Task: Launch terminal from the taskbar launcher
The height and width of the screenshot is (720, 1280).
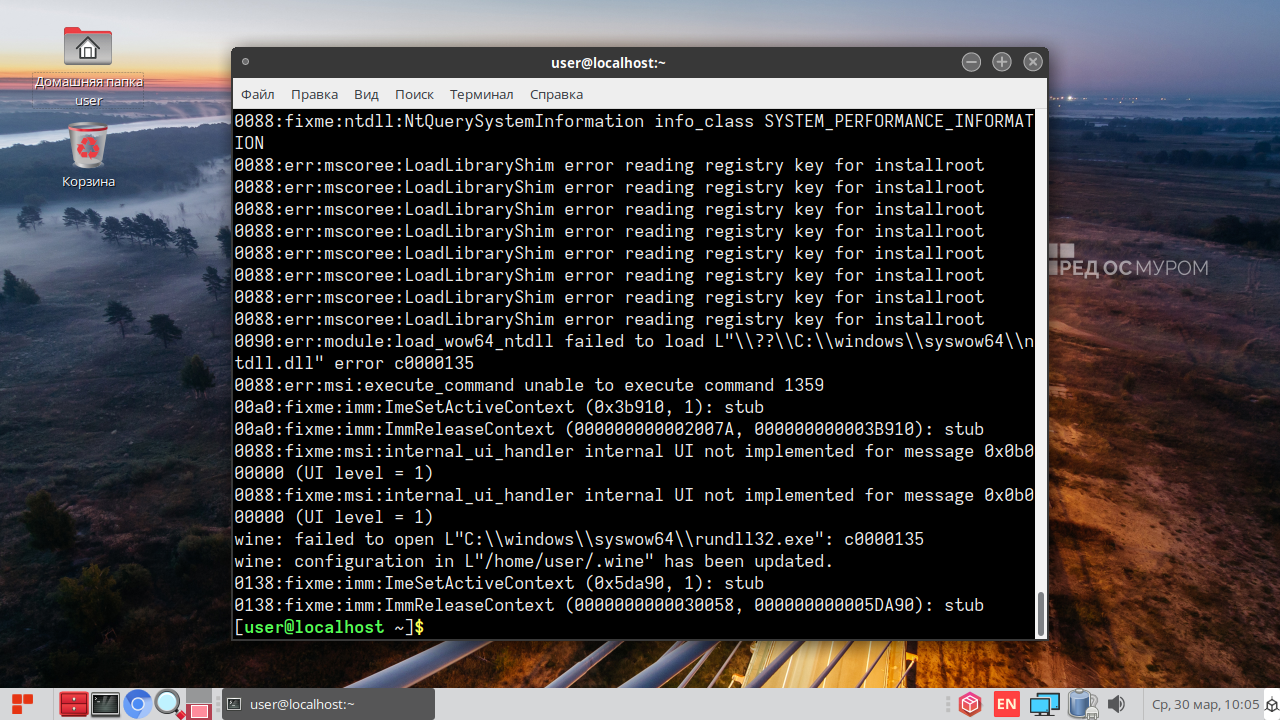Action: [x=105, y=704]
